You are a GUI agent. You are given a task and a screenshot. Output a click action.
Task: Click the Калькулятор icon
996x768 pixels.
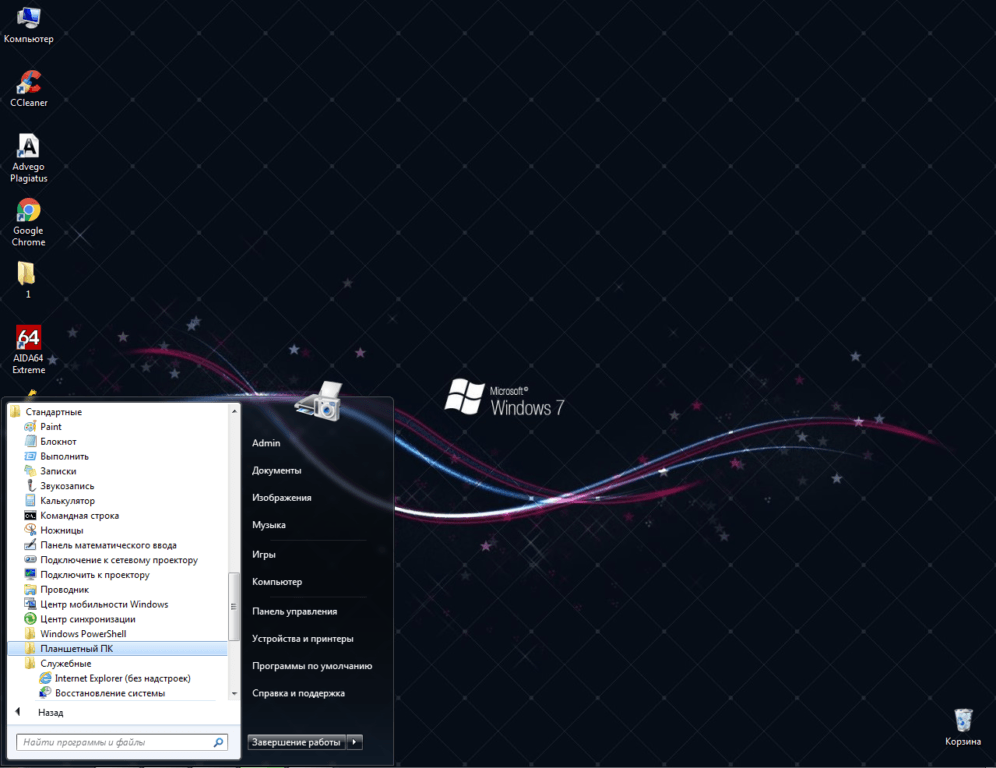pos(30,500)
